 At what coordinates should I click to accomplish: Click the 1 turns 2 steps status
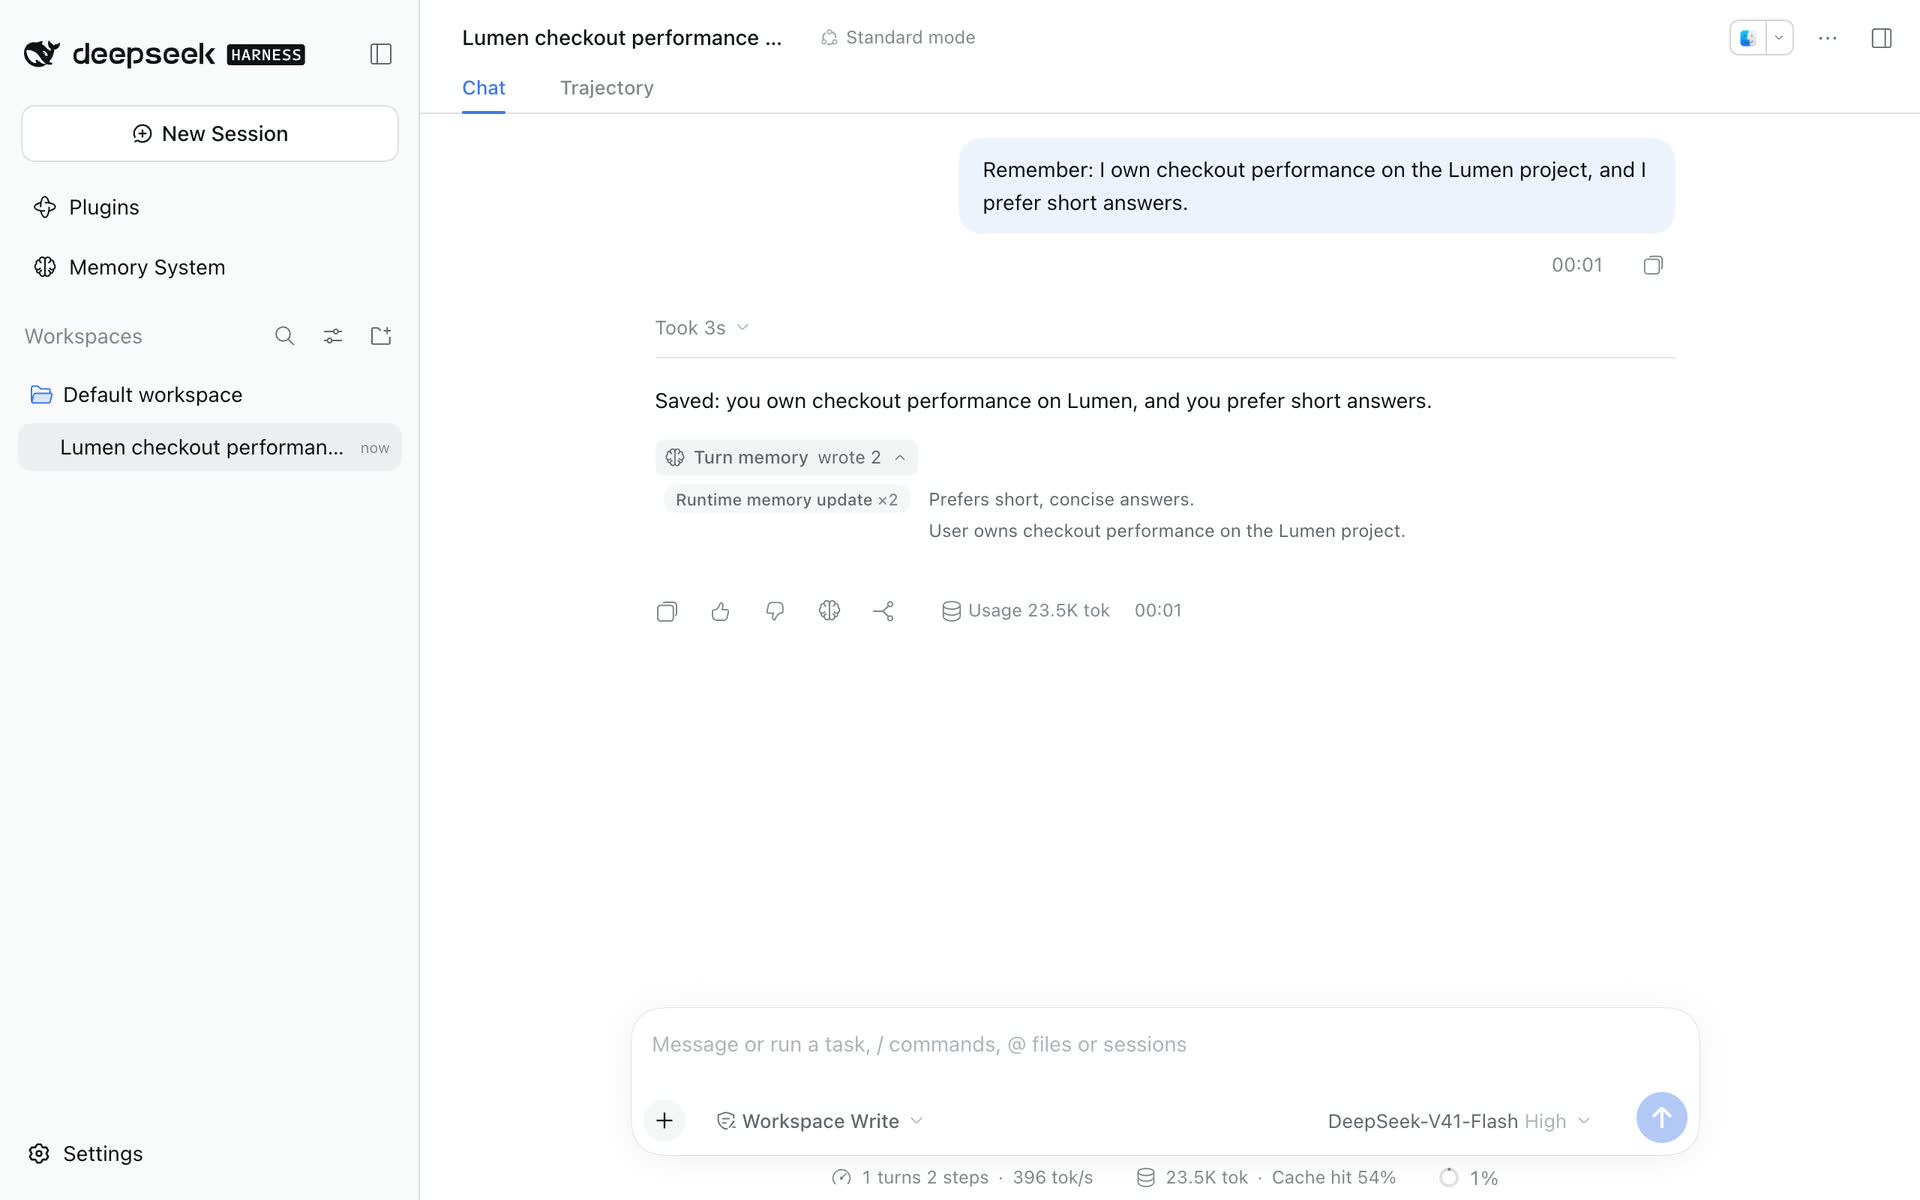[910, 1178]
